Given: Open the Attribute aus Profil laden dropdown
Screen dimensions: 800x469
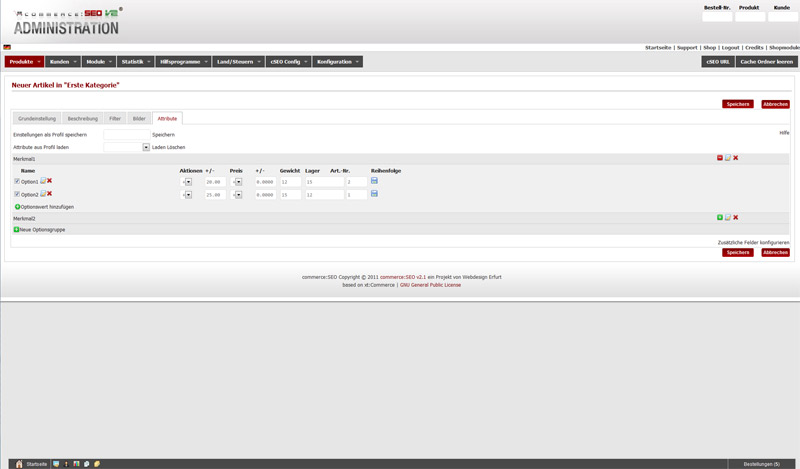Looking at the screenshot, I should pyautogui.click(x=146, y=147).
